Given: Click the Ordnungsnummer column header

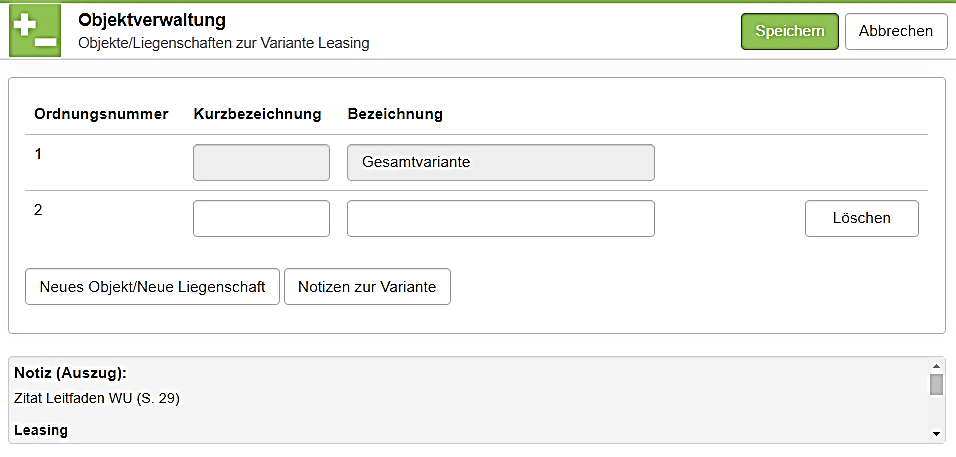Looking at the screenshot, I should [101, 114].
